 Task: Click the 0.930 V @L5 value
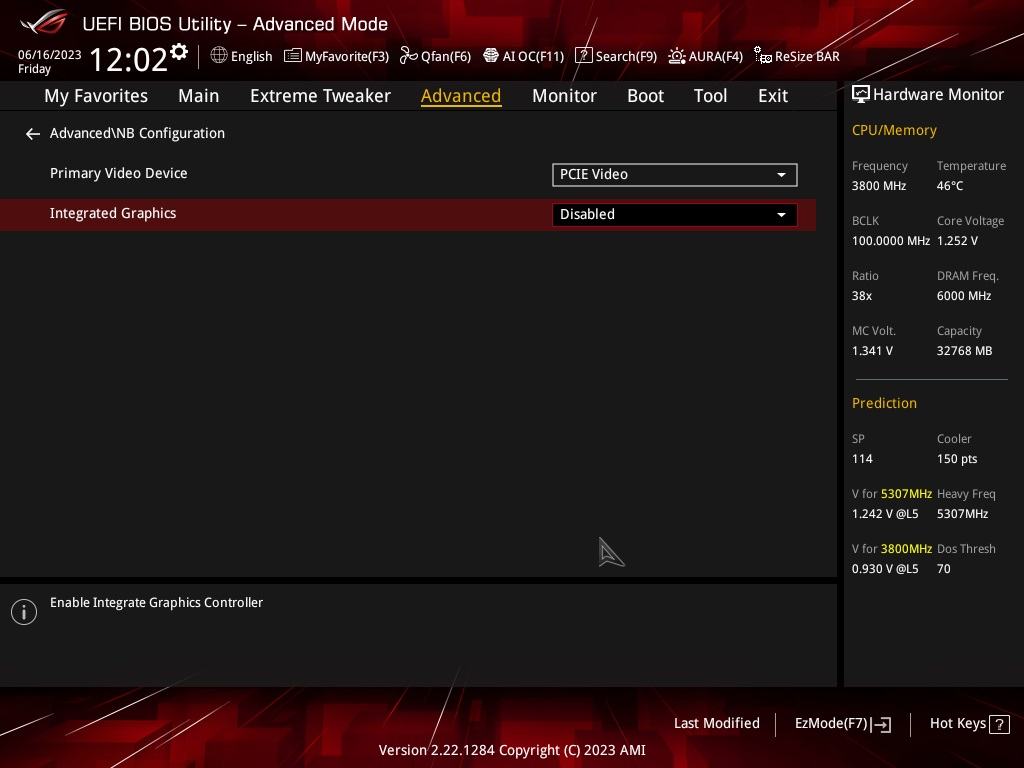point(885,569)
